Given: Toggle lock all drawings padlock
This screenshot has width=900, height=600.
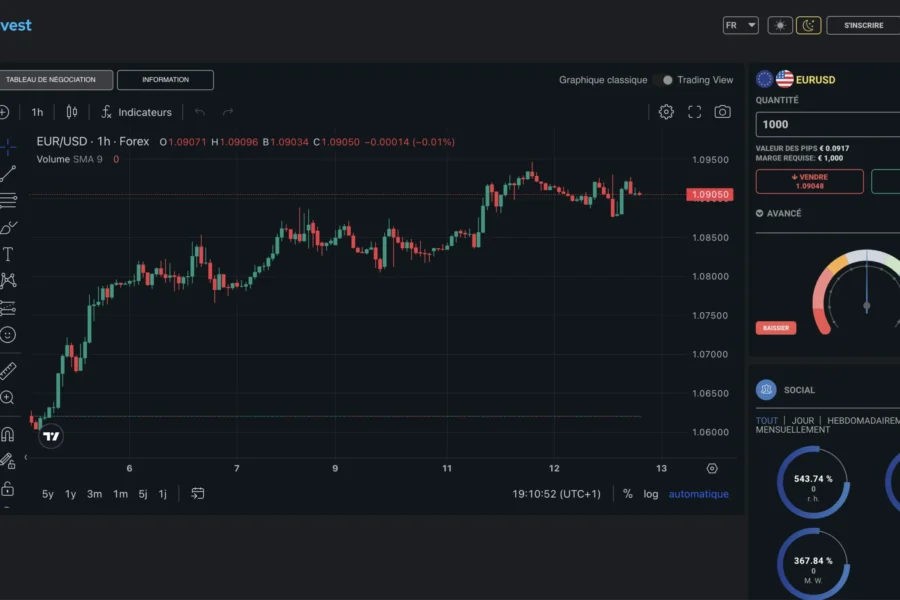Looking at the screenshot, I should tap(7, 489).
